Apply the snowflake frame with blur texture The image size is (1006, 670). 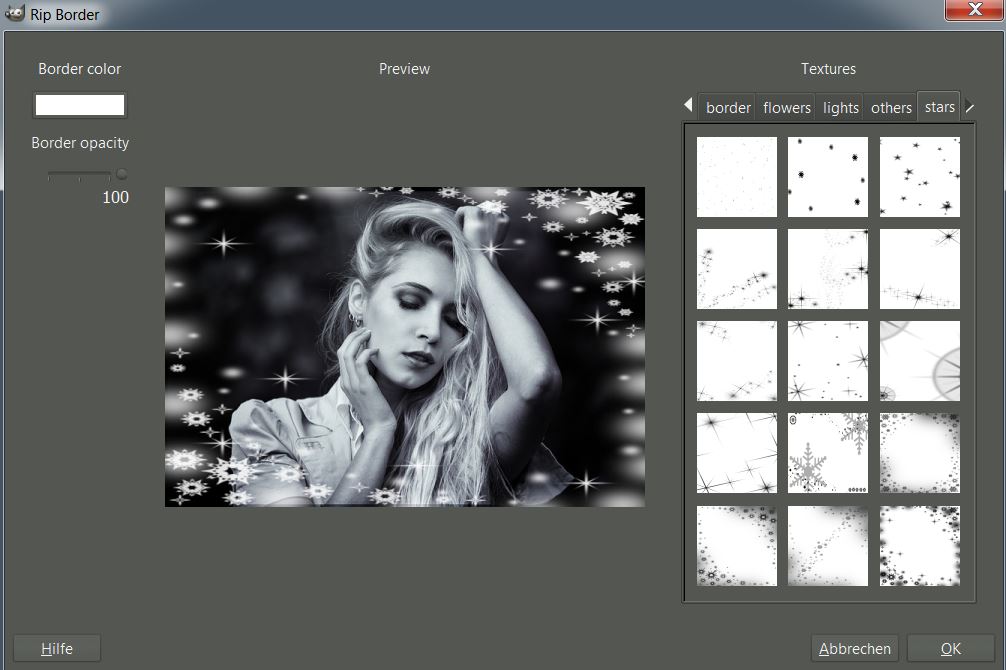click(919, 453)
